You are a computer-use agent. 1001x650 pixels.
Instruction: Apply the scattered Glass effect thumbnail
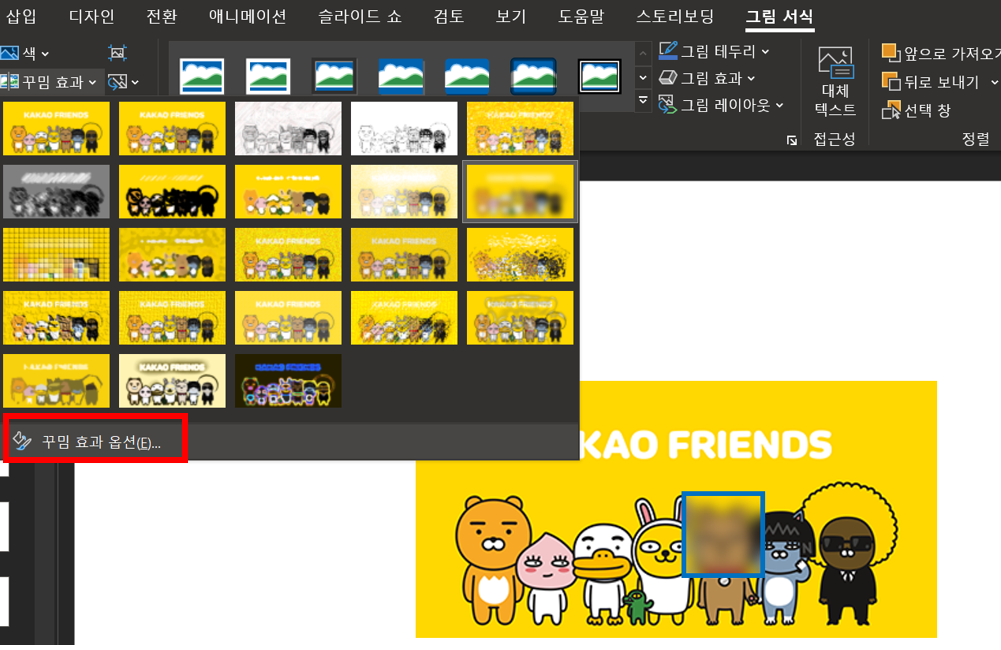coord(520,255)
